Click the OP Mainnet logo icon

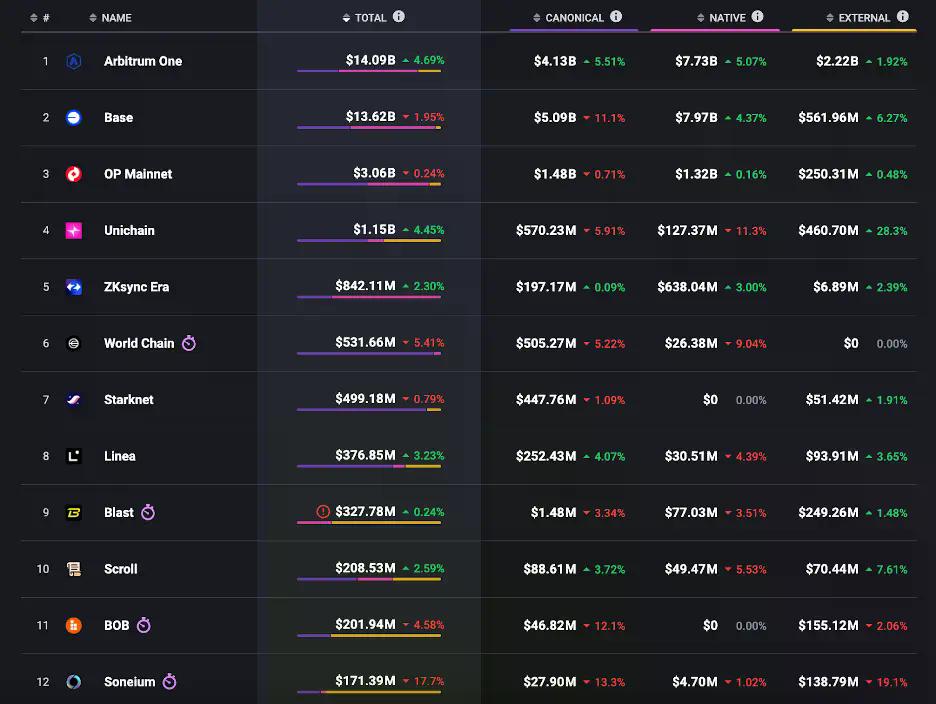(73, 174)
